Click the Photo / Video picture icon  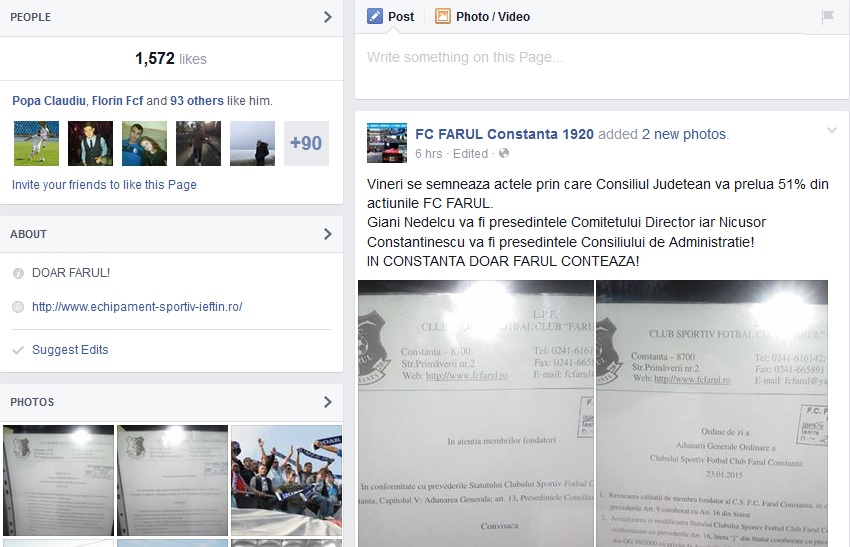pyautogui.click(x=442, y=16)
